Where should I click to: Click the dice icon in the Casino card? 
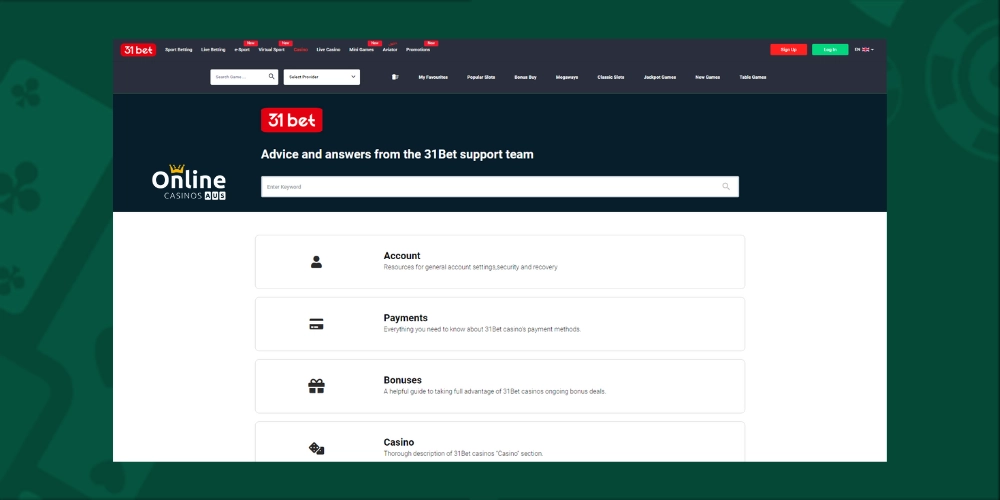coord(316,448)
